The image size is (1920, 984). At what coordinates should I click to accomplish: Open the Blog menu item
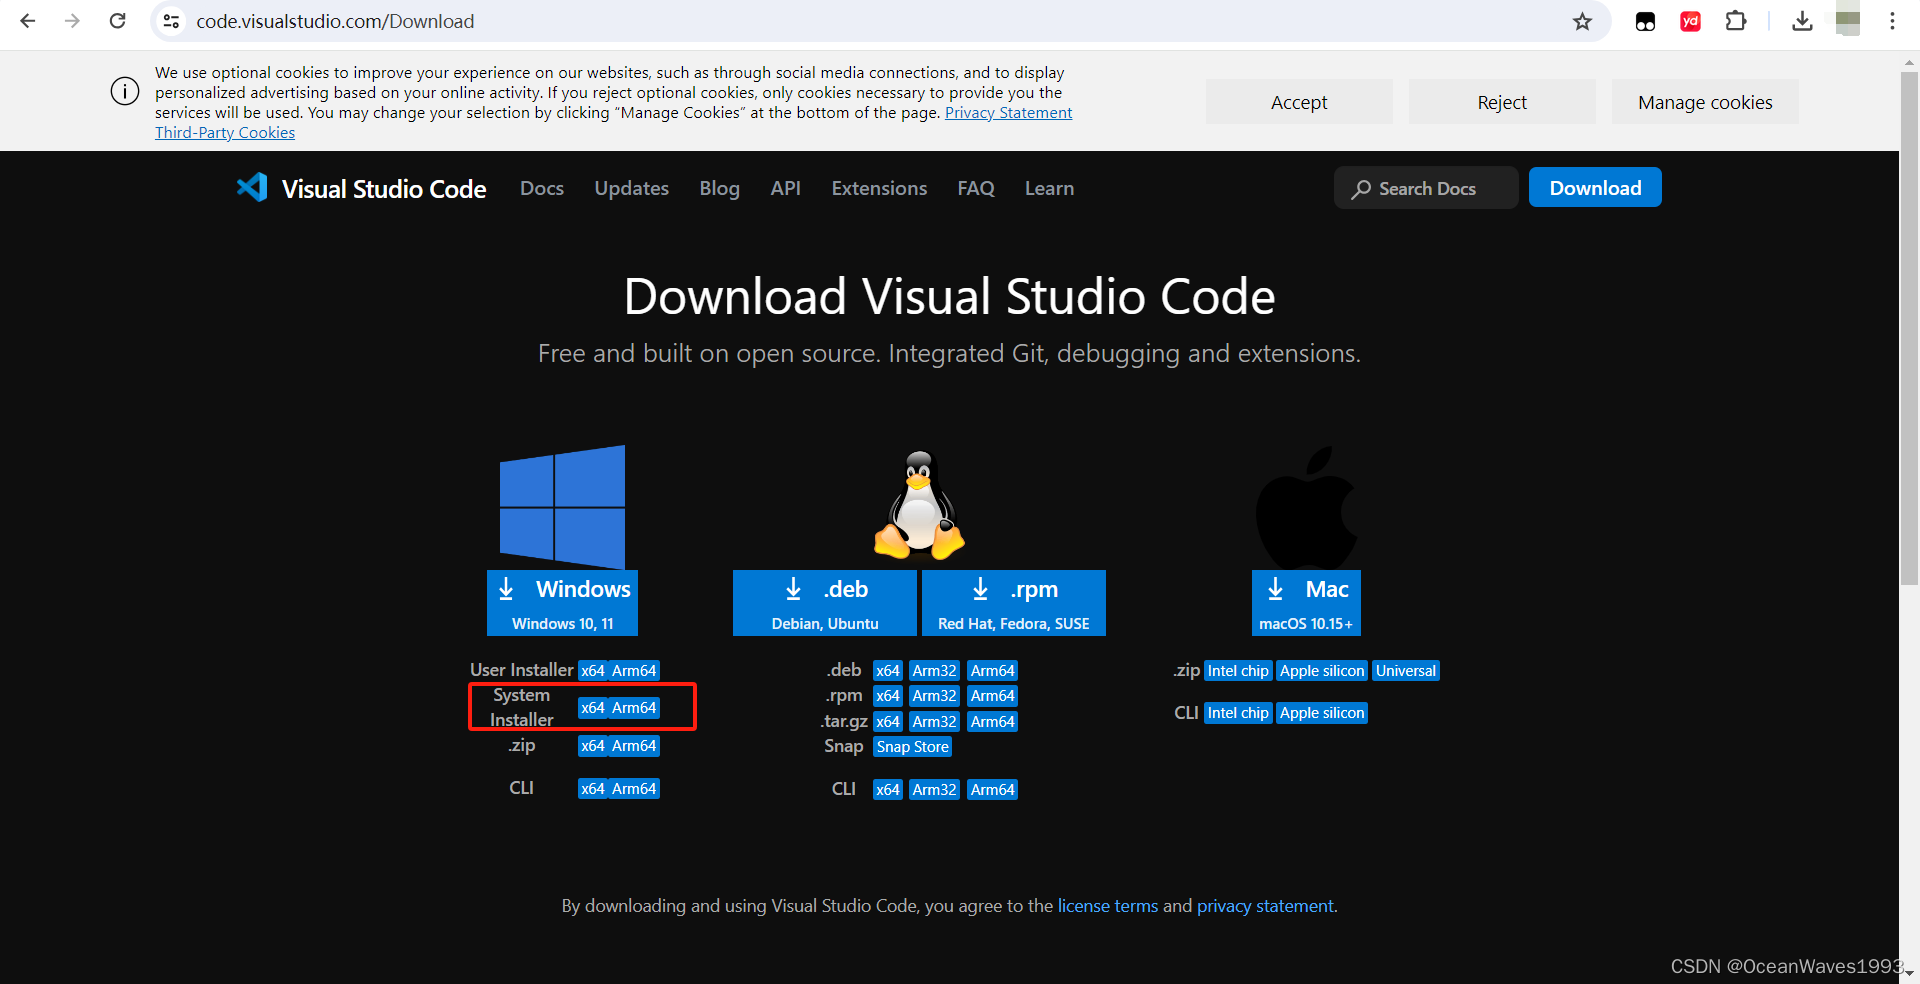coord(720,188)
